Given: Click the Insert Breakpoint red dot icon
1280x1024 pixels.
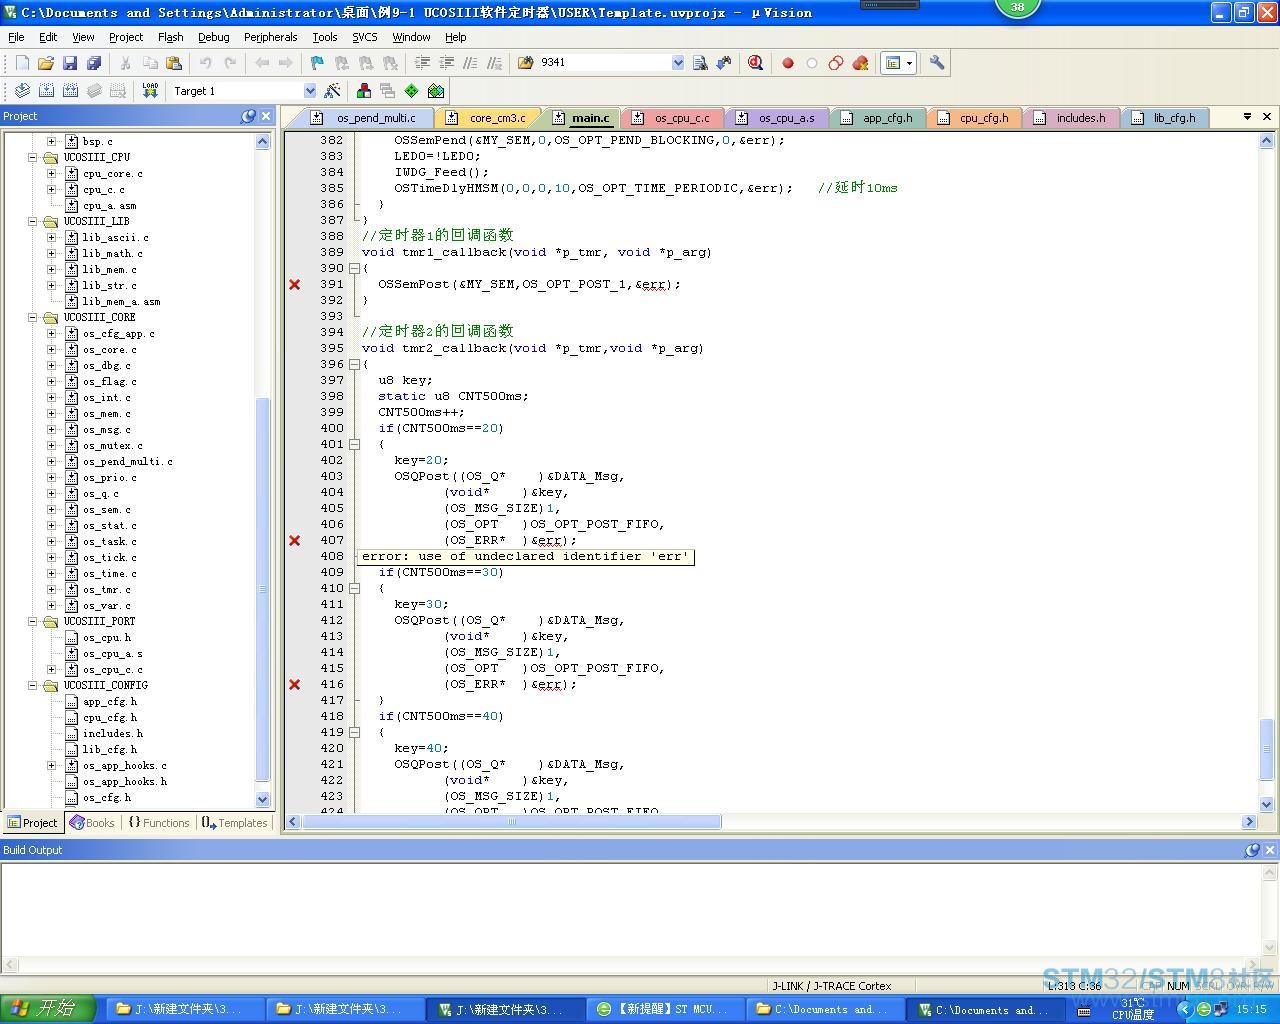Looking at the screenshot, I should [788, 63].
